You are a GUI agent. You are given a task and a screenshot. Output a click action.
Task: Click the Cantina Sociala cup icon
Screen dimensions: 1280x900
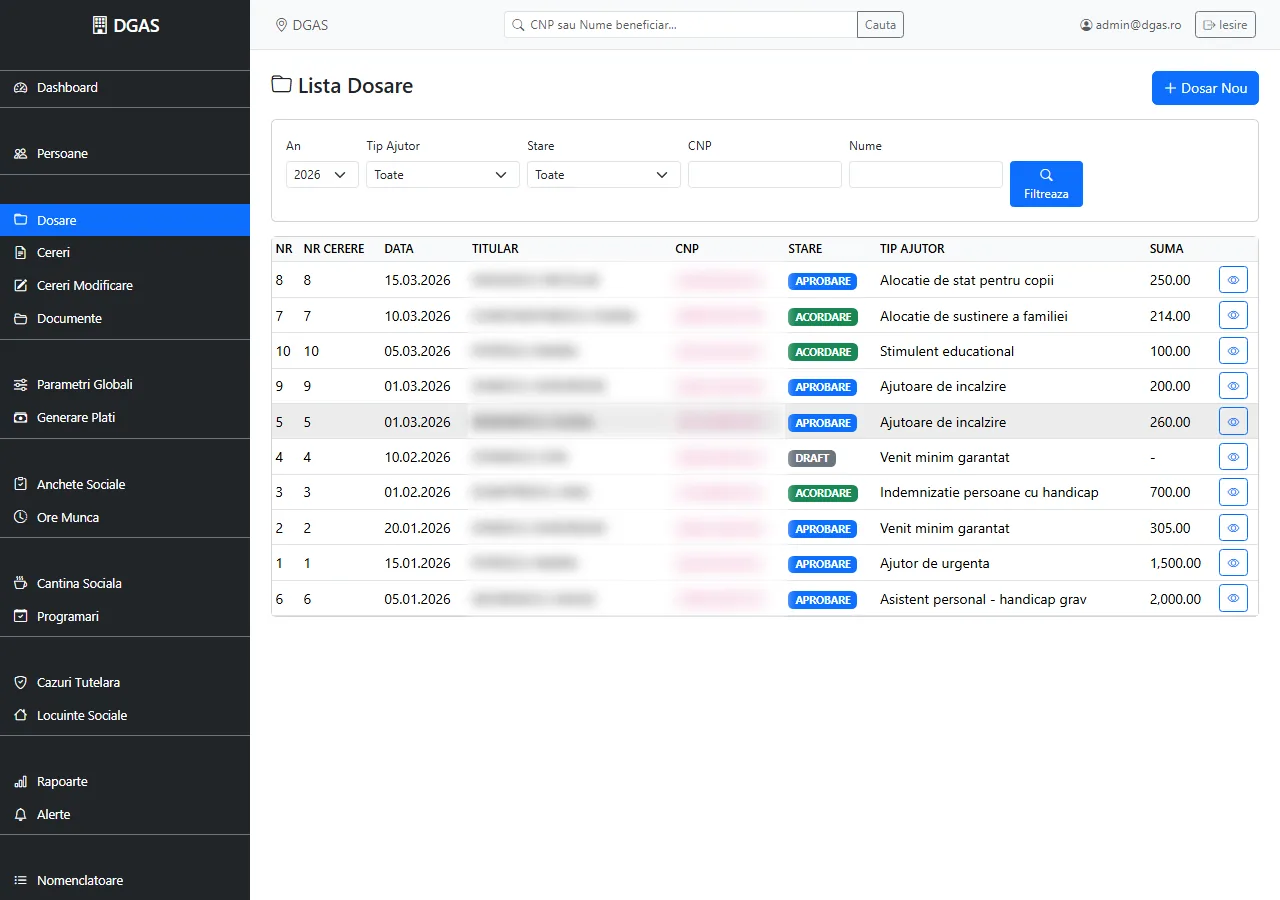click(20, 584)
